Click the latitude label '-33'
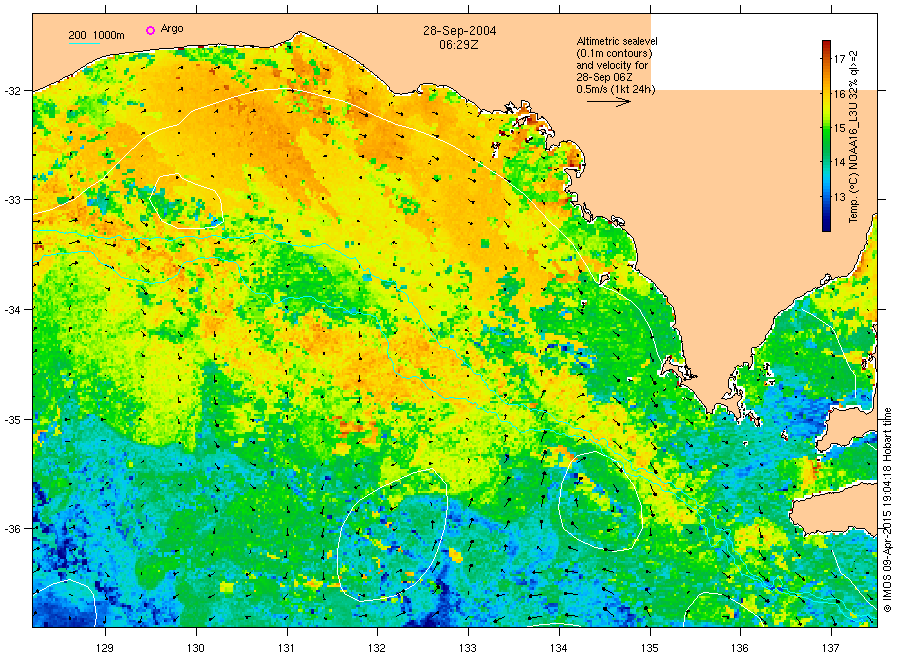Image resolution: width=900 pixels, height=660 pixels. click(13, 200)
